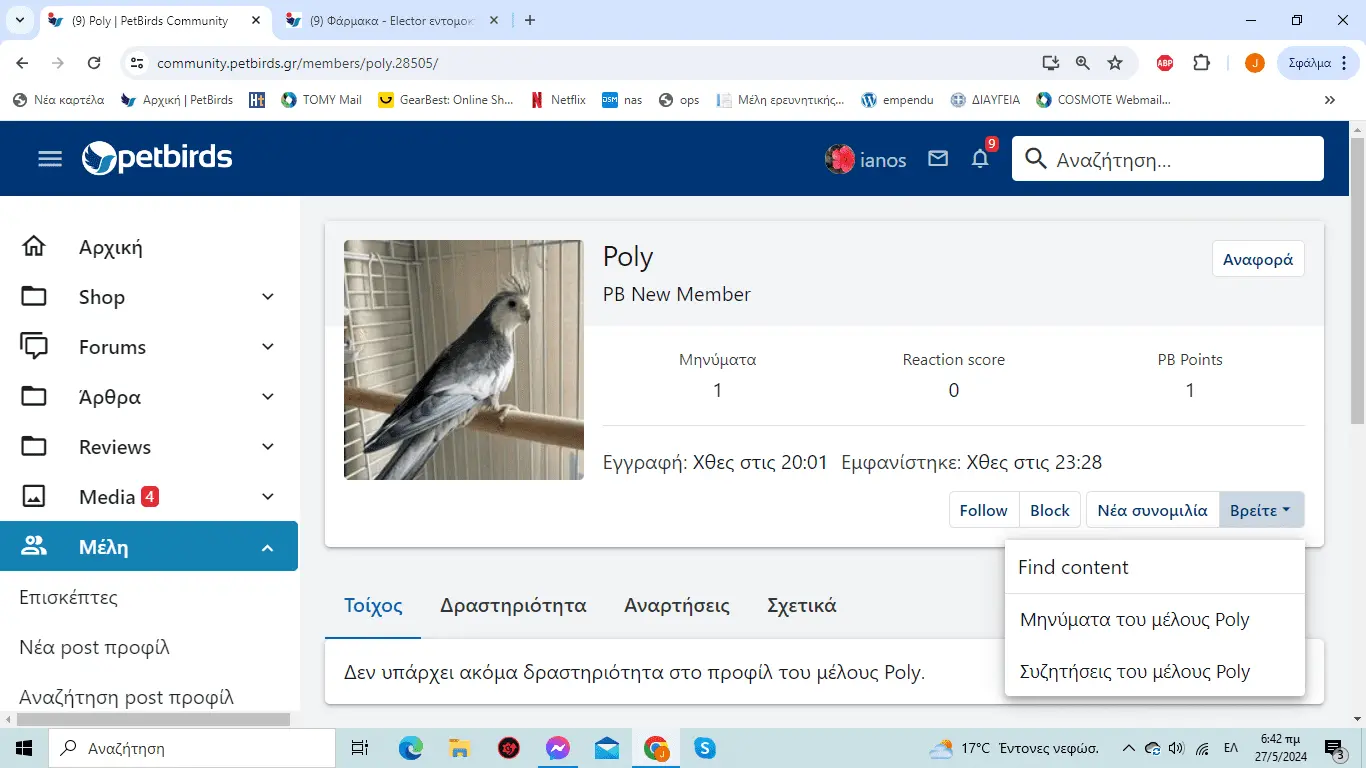Expand the Shop submenu chevron

267,297
